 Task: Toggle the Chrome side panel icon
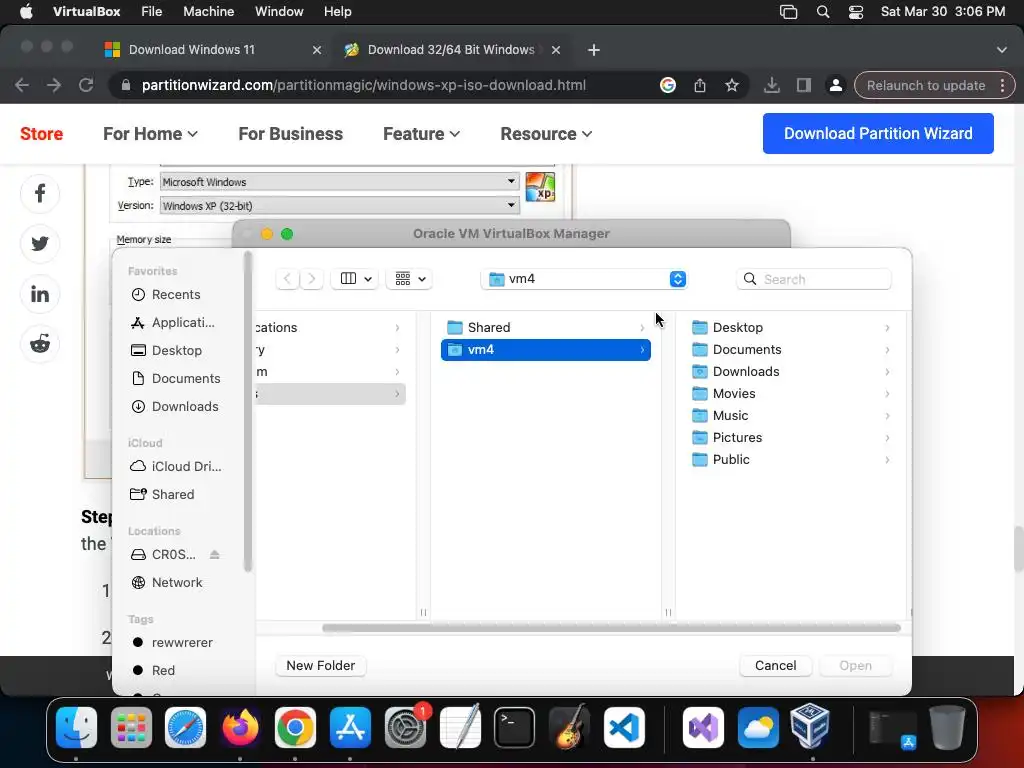804,86
